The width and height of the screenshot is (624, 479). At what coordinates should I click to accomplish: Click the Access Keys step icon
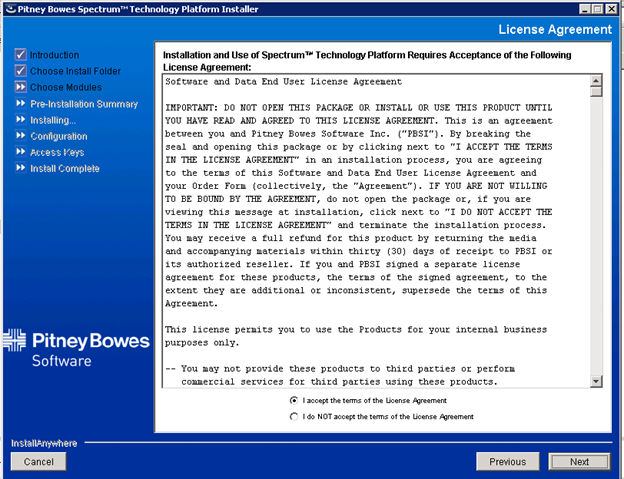click(20, 152)
